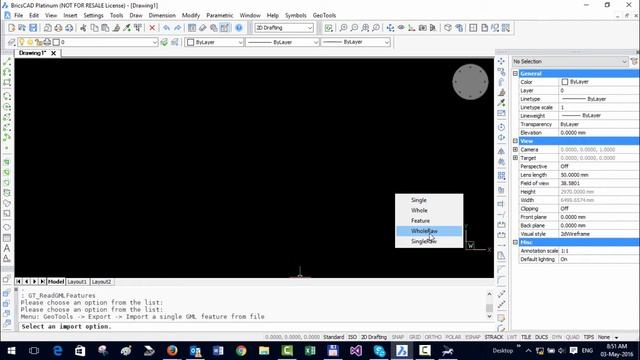Click the Save icon in toolbar
Viewport: 640px width, 360px height.
click(x=33, y=28)
